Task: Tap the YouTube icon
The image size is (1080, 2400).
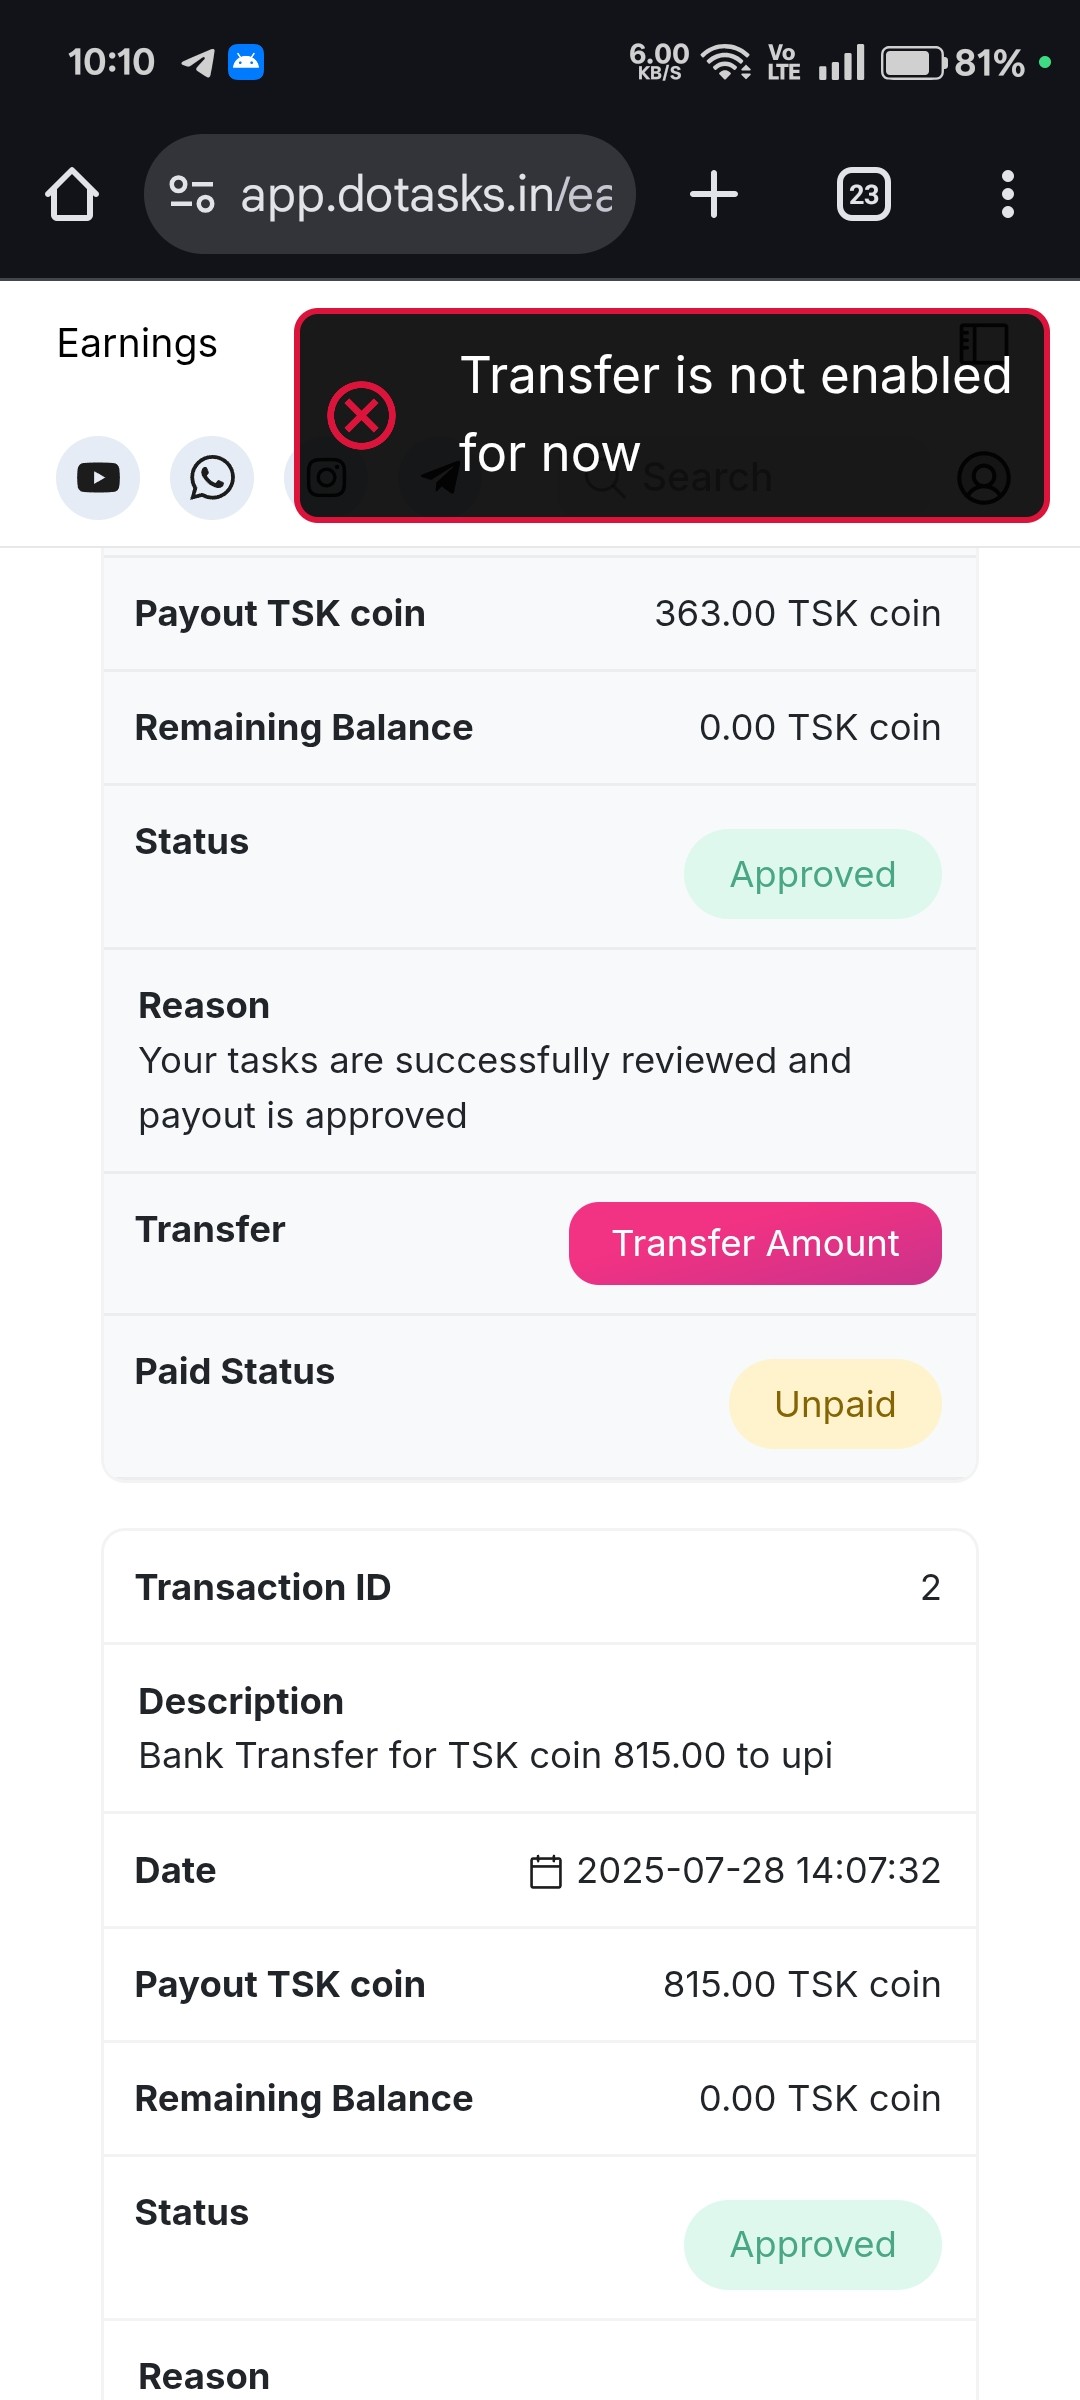Action: coord(98,478)
